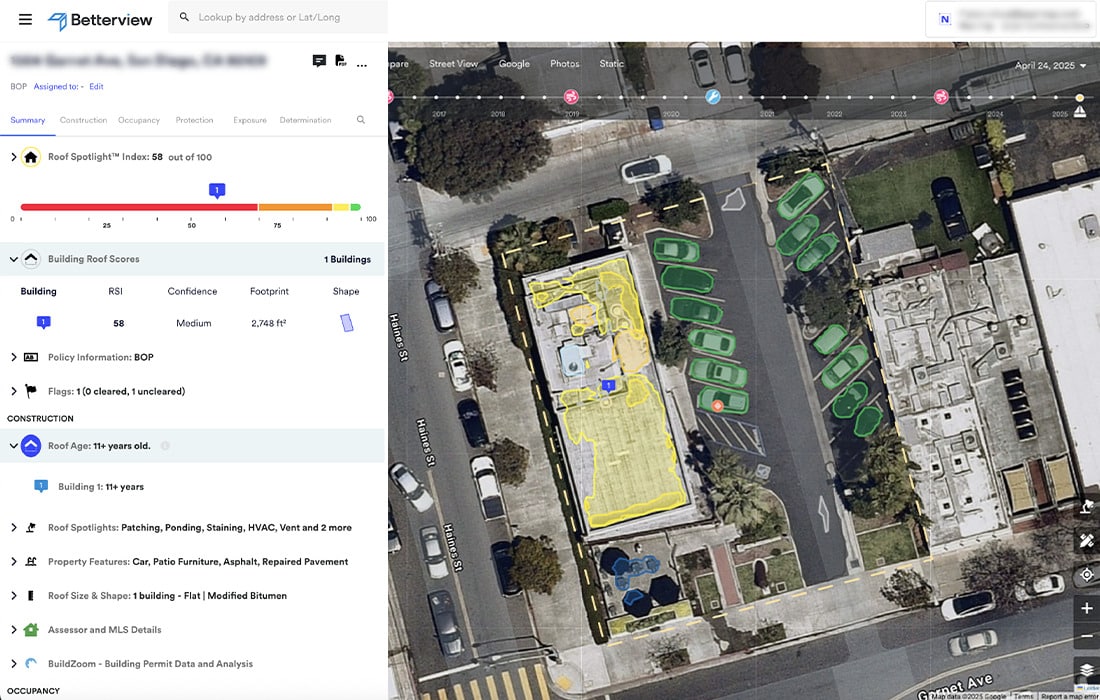1100x700 pixels.
Task: Click the panel search magnifier icon
Action: pos(361,120)
